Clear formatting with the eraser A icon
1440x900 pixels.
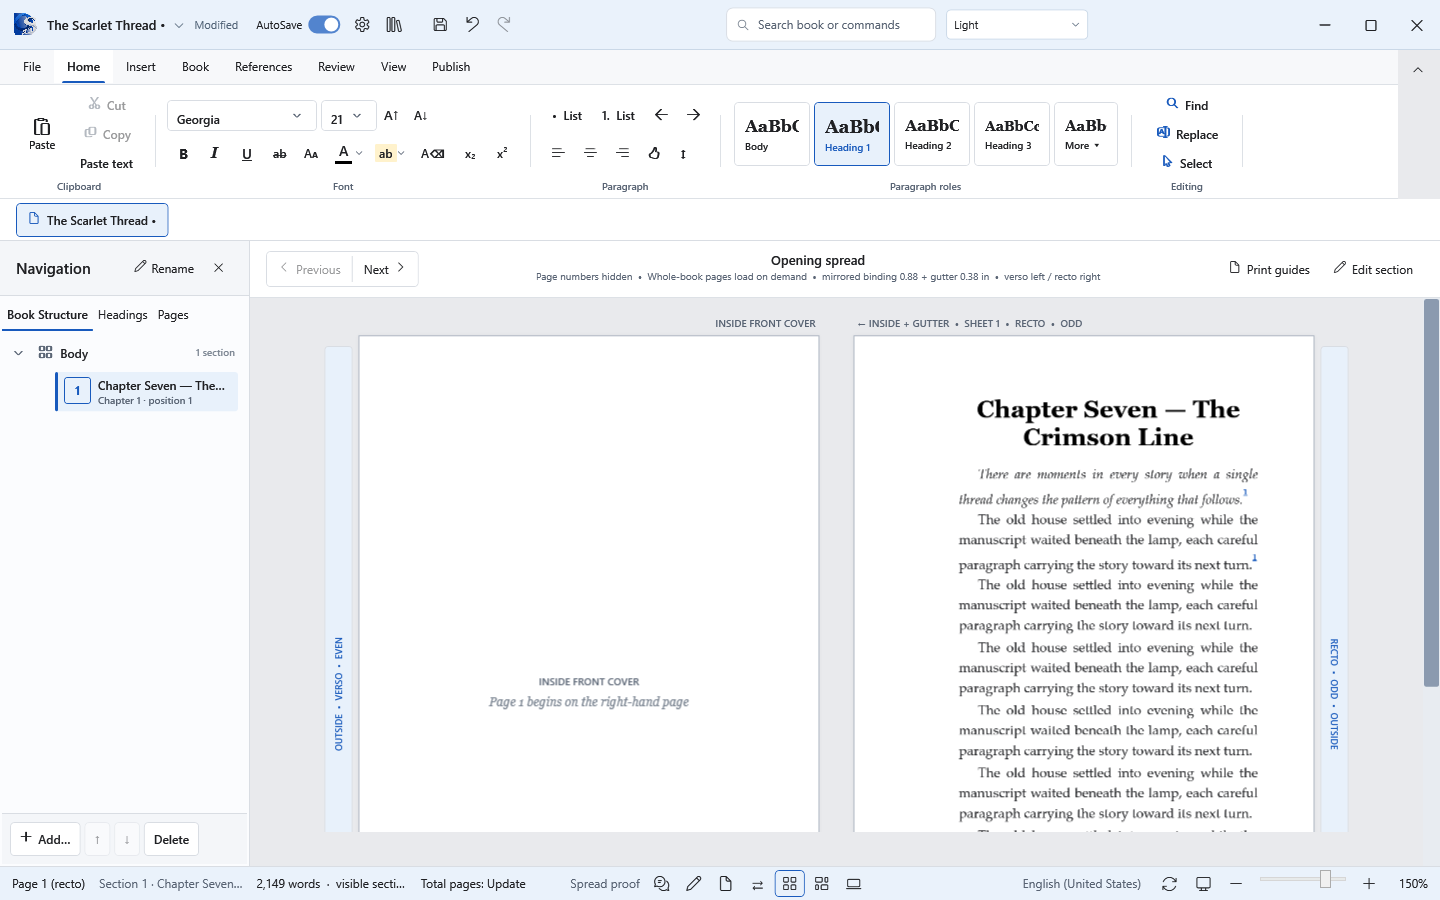coord(432,154)
